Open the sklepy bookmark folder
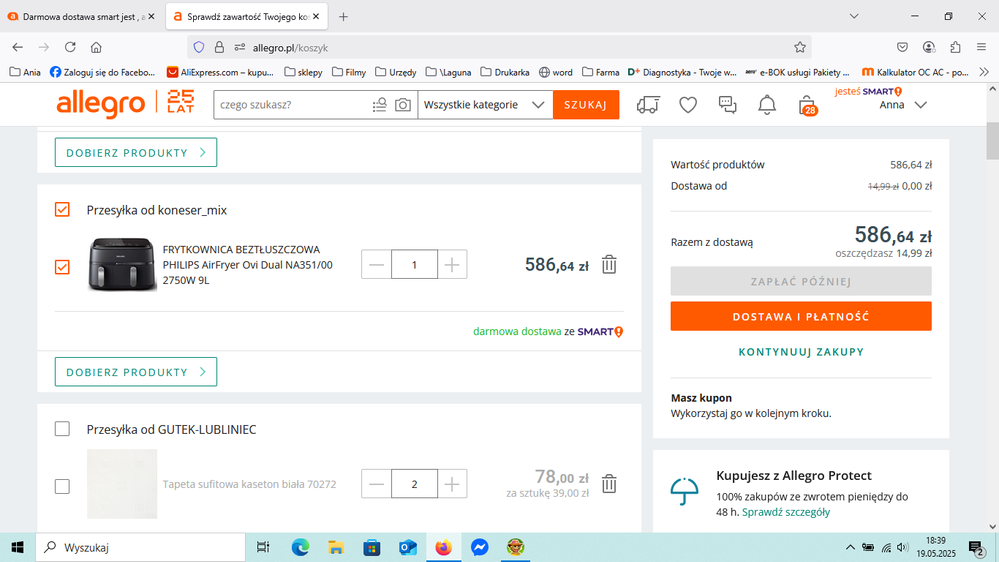The image size is (999, 562). point(303,72)
